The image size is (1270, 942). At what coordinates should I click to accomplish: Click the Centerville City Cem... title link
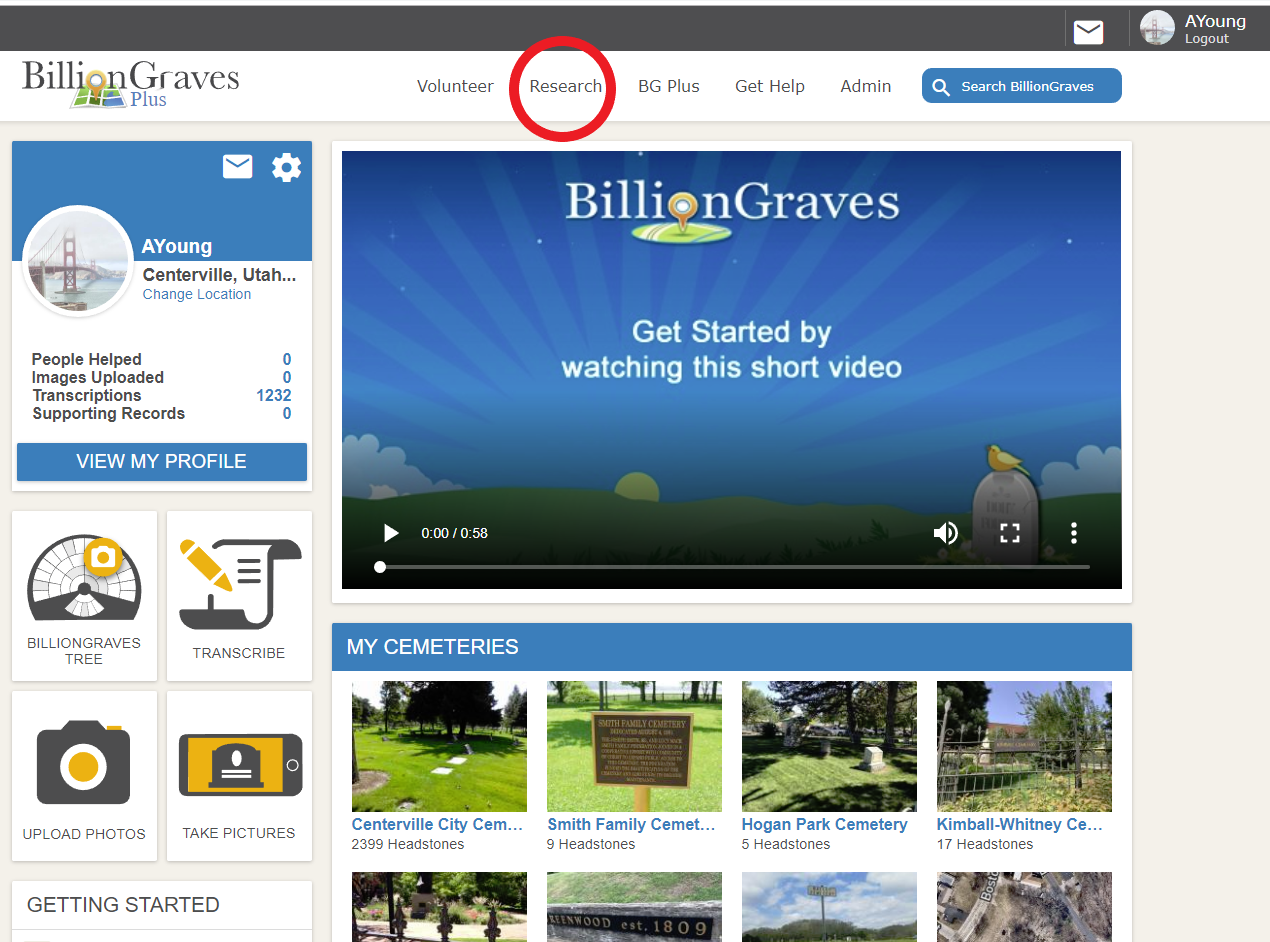pos(438,824)
